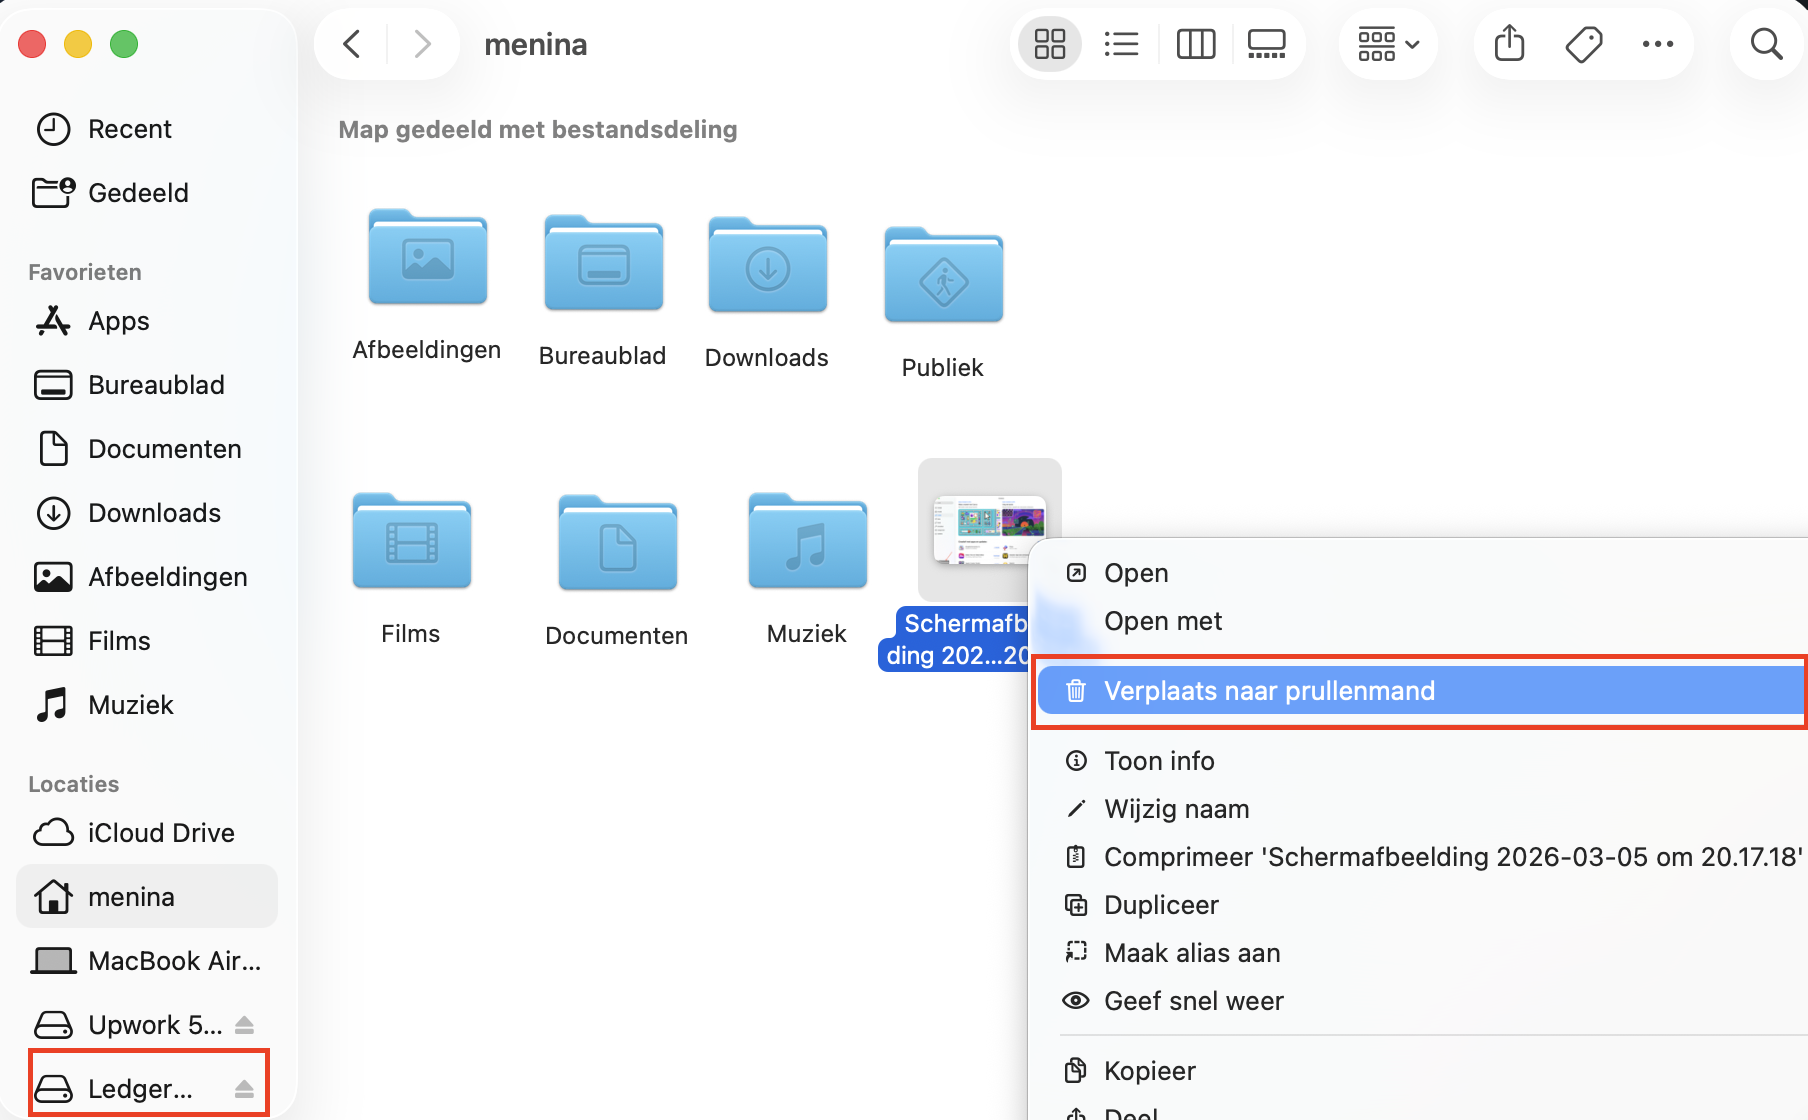Click the Schermafbeelding screenshot thumbnail
The width and height of the screenshot is (1808, 1120).
coord(989,527)
